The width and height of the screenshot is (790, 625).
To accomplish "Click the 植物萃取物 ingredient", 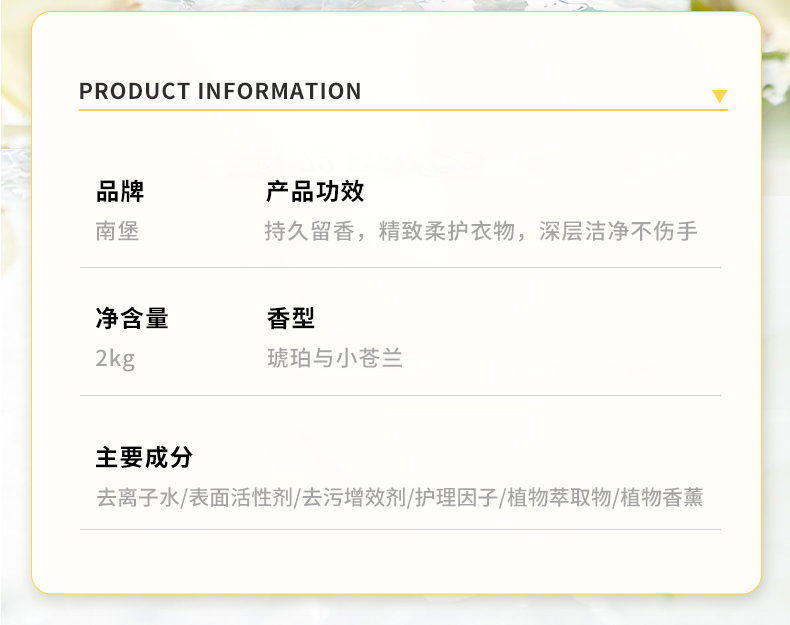I will (x=559, y=497).
